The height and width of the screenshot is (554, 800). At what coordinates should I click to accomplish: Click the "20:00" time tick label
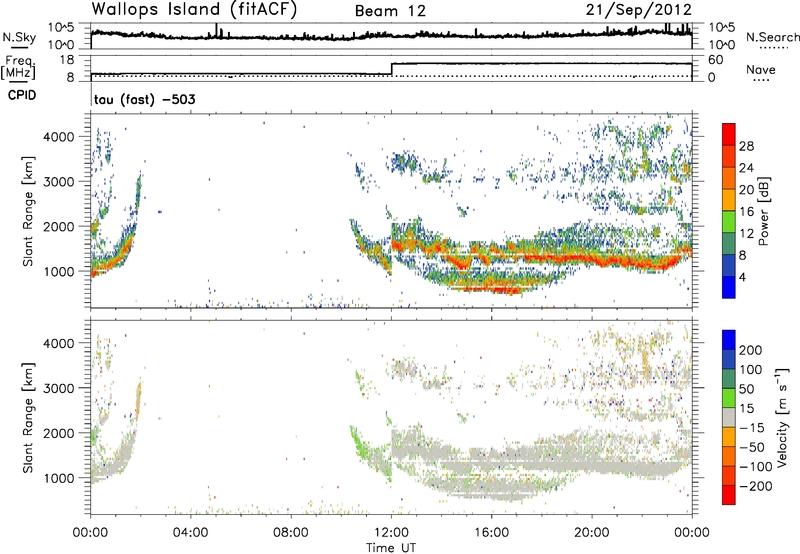tap(591, 533)
